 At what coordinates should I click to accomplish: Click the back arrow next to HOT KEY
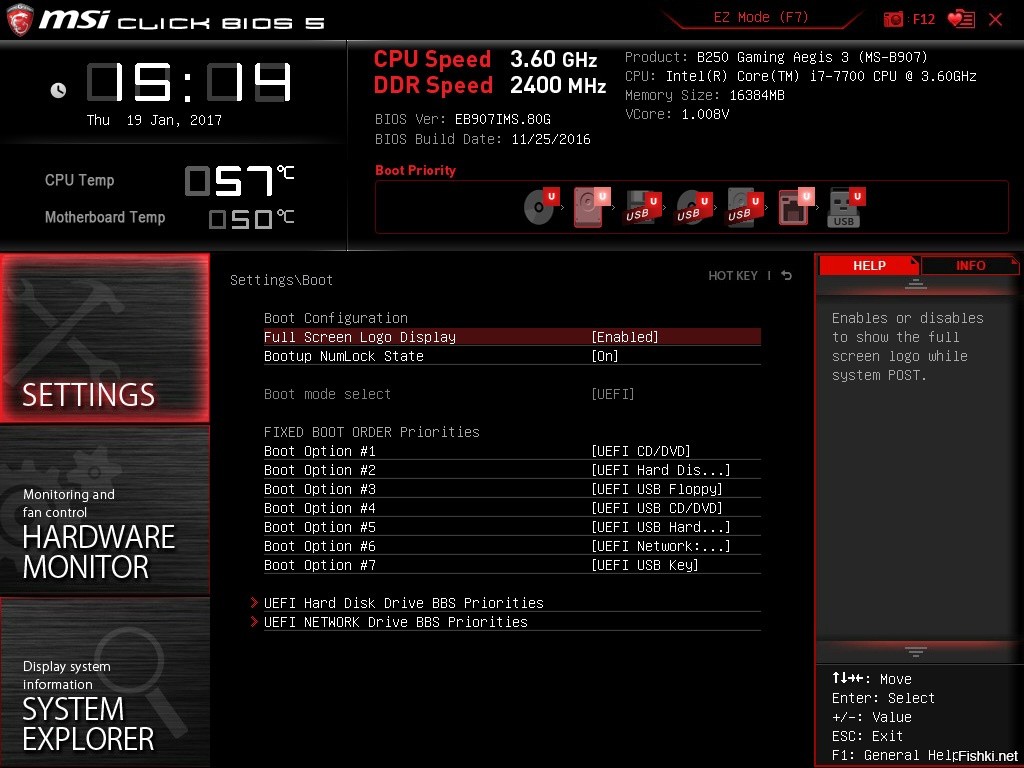[787, 276]
